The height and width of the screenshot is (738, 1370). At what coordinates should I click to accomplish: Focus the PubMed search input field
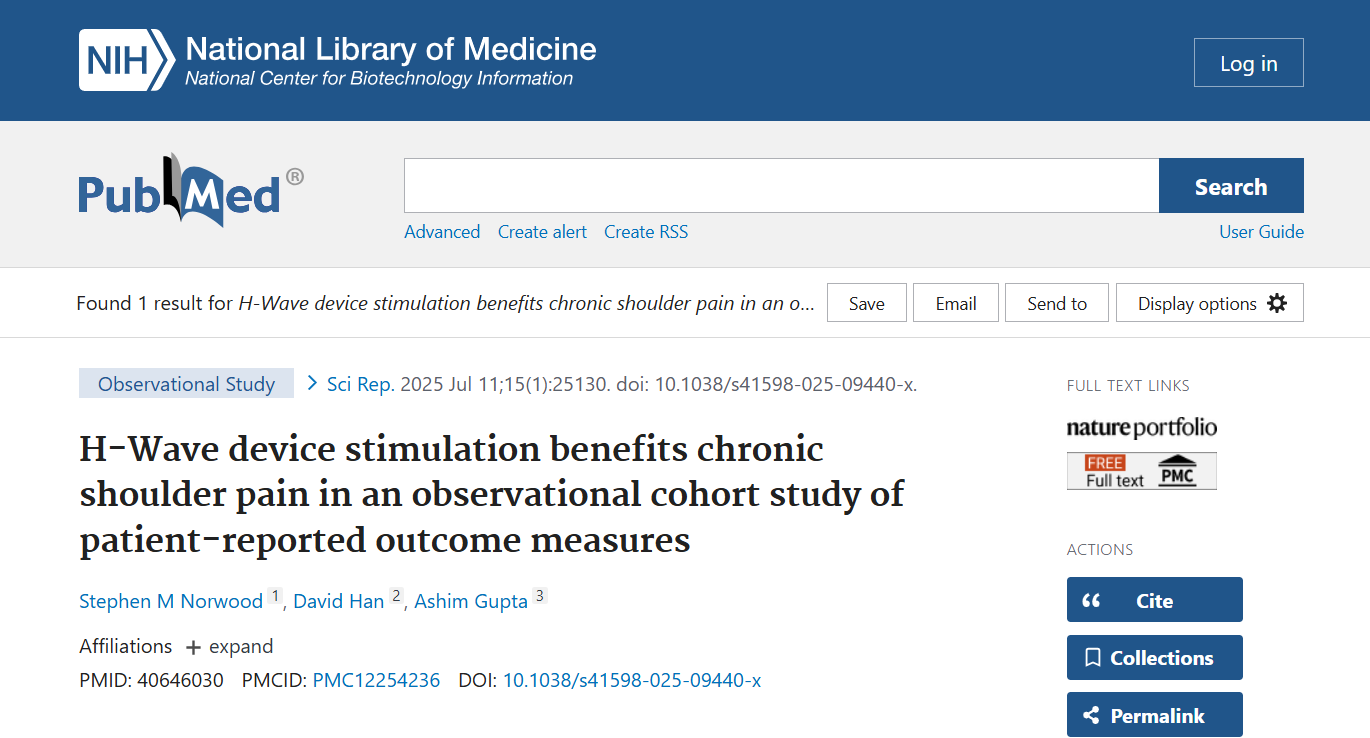[781, 186]
